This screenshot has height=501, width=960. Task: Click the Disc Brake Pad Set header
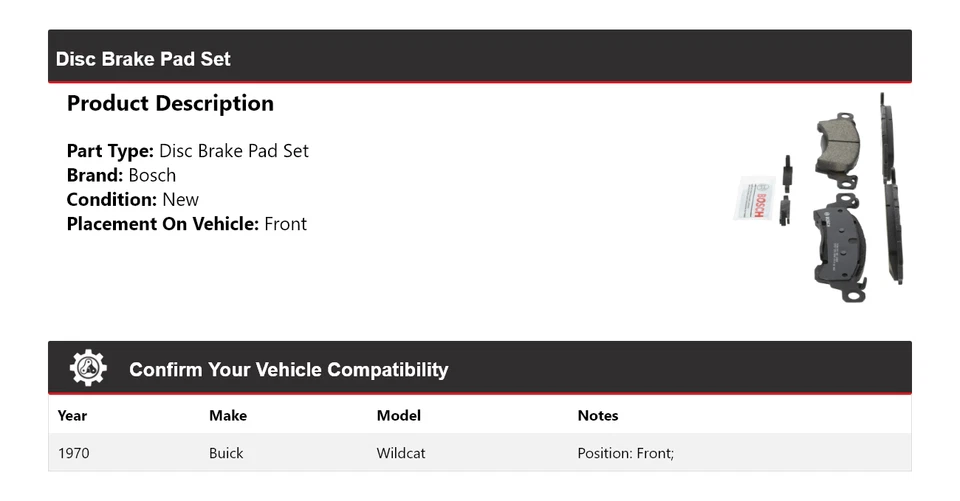point(143,59)
